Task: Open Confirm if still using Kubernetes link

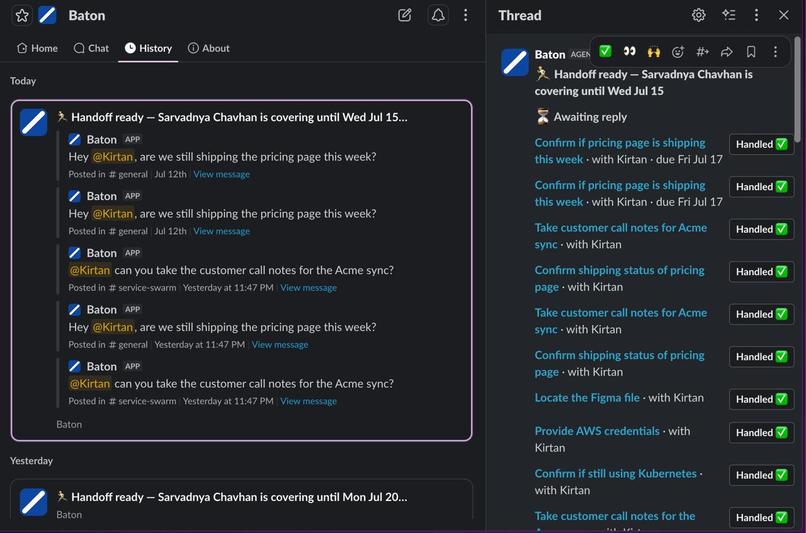Action: [x=615, y=473]
